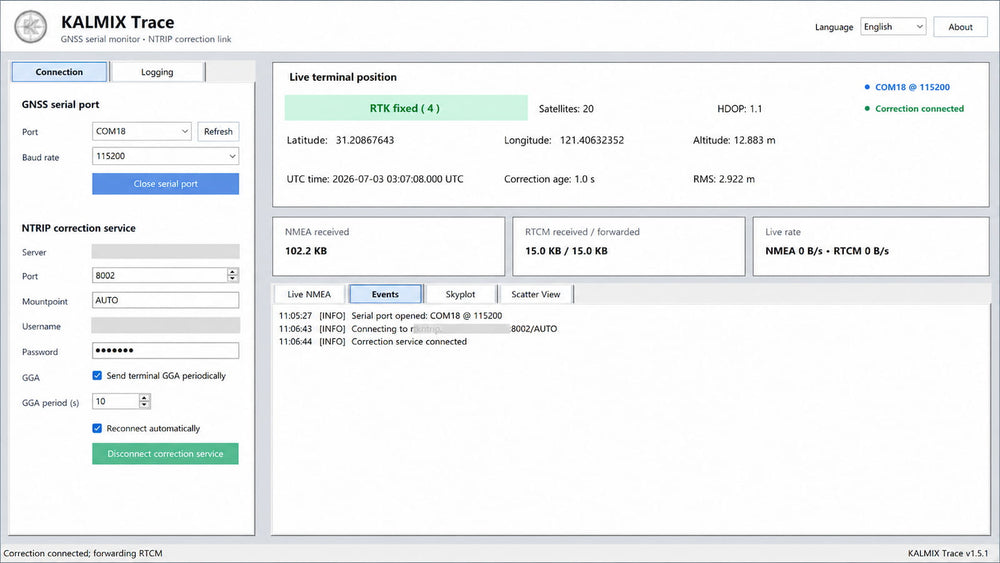This screenshot has height=563, width=1000.
Task: Click the Satellites: 20 text
Action: [x=566, y=109]
